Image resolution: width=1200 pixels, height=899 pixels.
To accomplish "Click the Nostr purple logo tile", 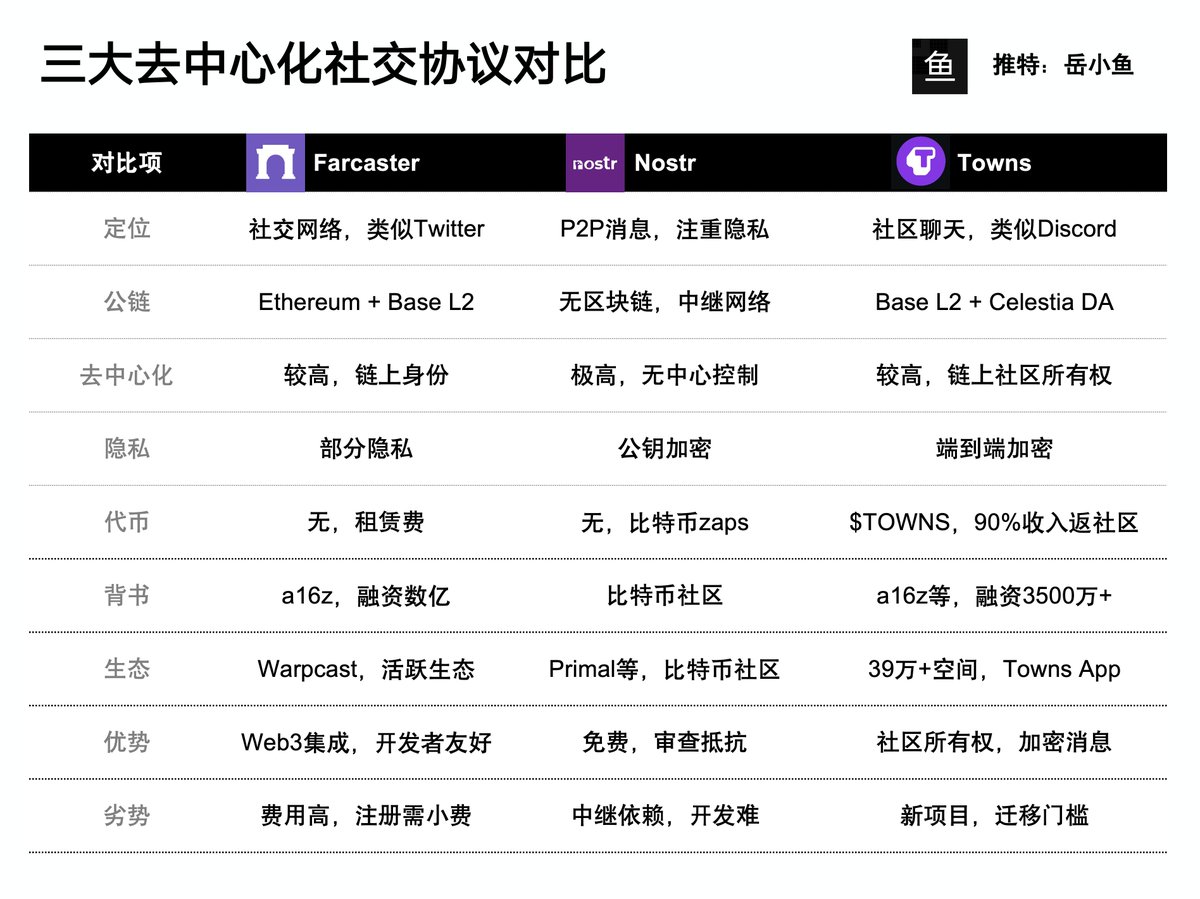I will [x=595, y=162].
